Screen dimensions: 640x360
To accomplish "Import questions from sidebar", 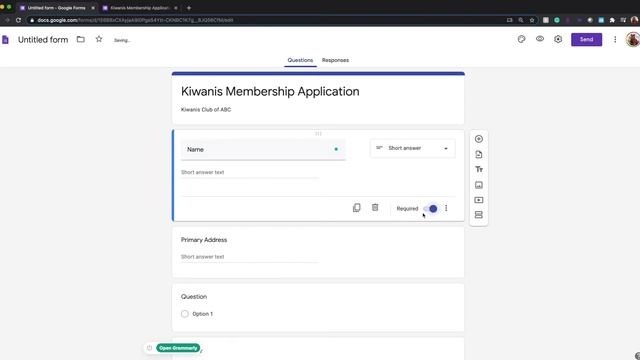I will (x=479, y=154).
